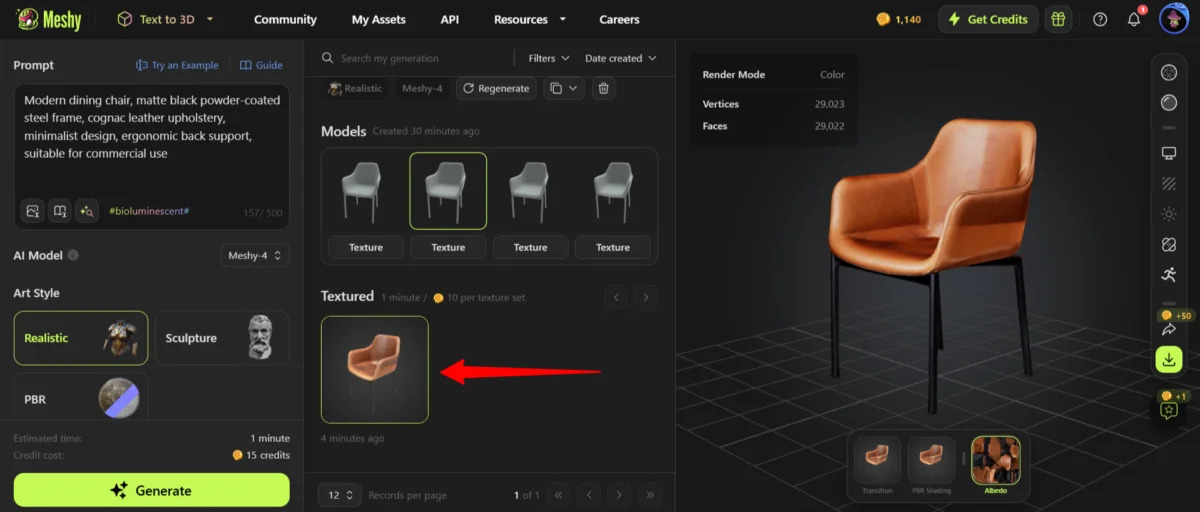Click the Regenerate button
Viewport: 1200px width, 512px height.
(496, 88)
